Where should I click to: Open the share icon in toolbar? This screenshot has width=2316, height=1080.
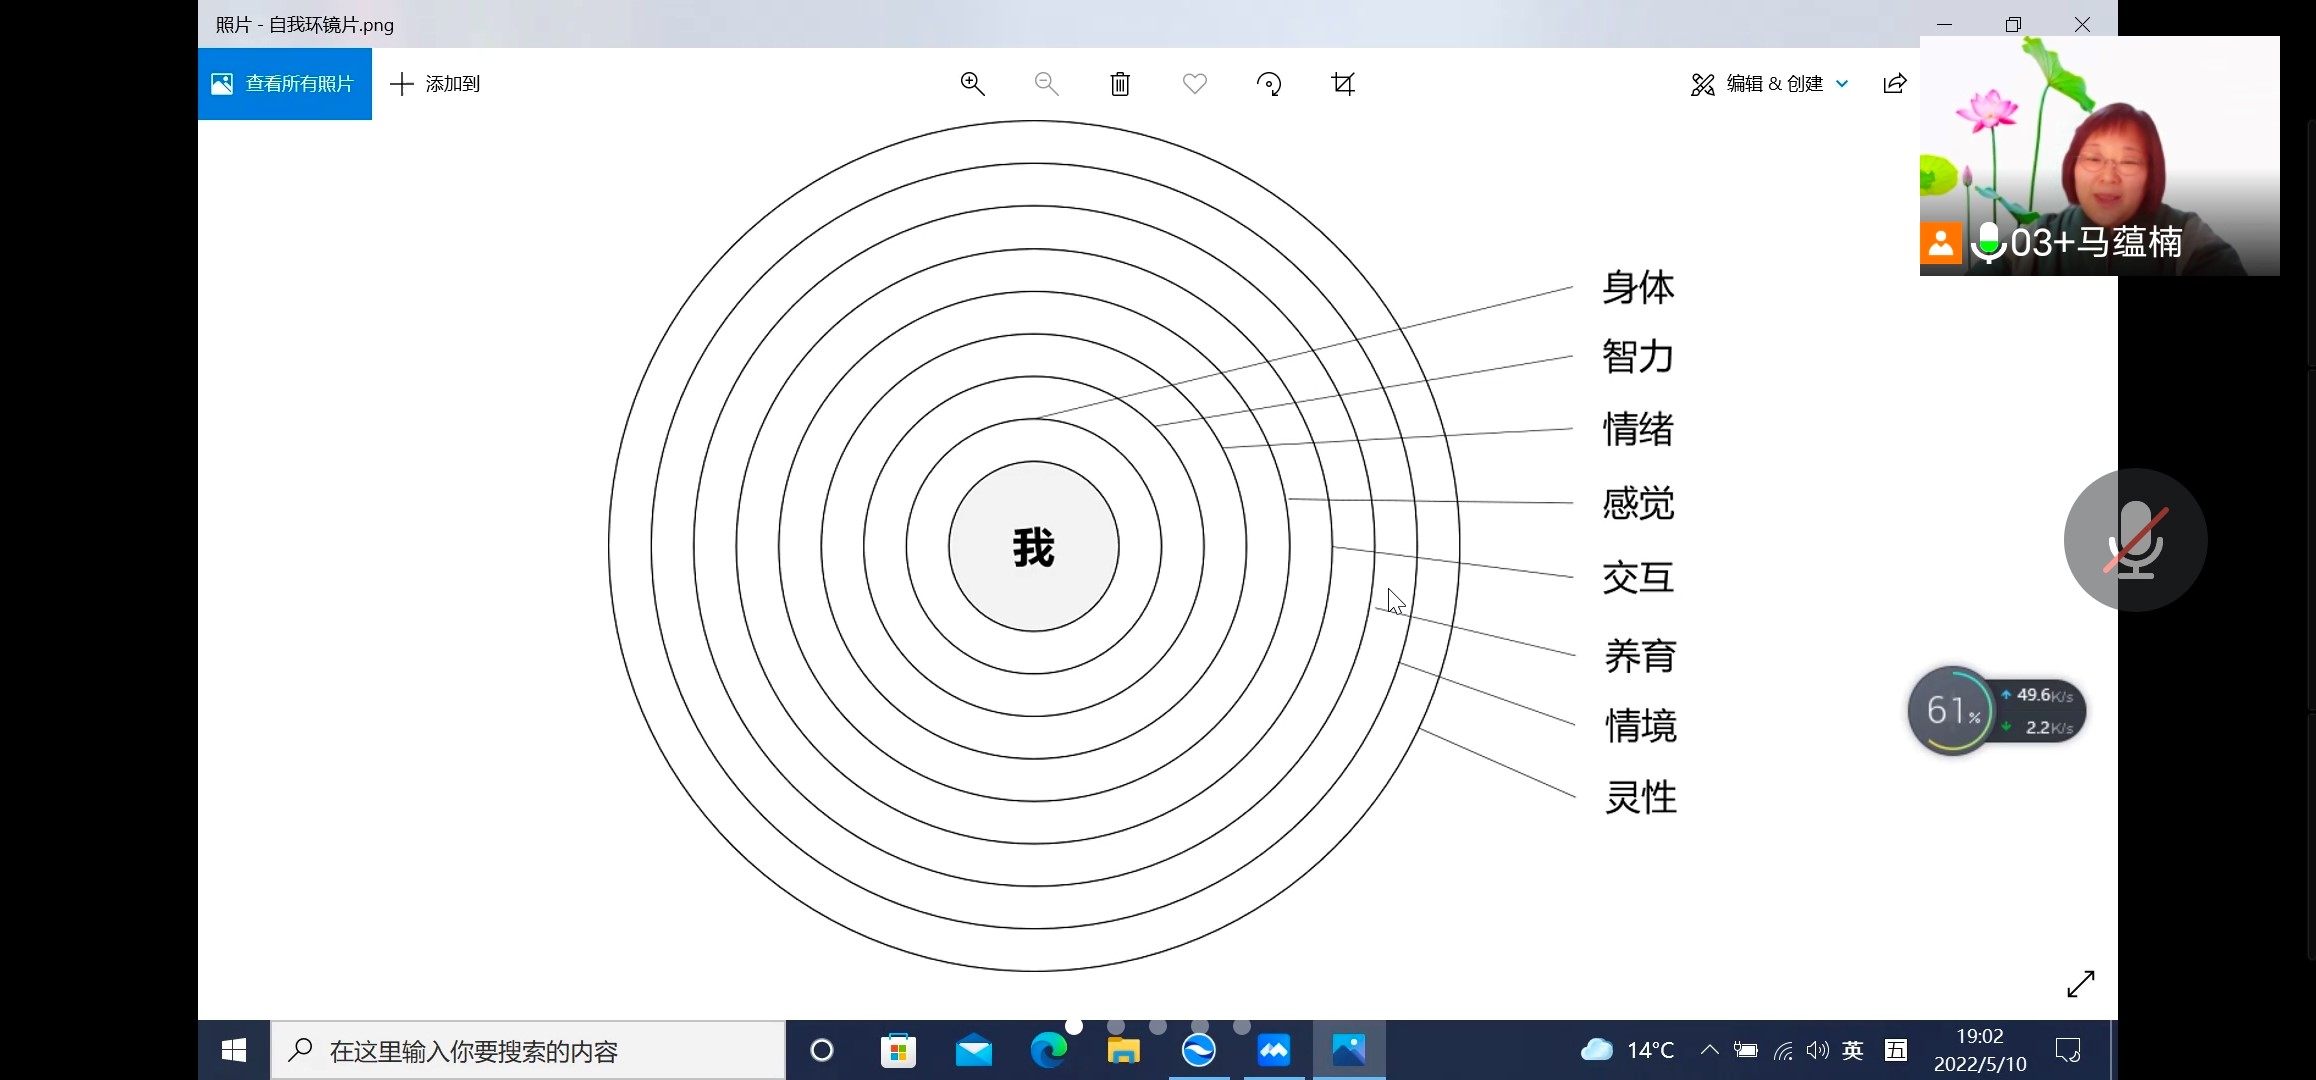tap(1894, 84)
